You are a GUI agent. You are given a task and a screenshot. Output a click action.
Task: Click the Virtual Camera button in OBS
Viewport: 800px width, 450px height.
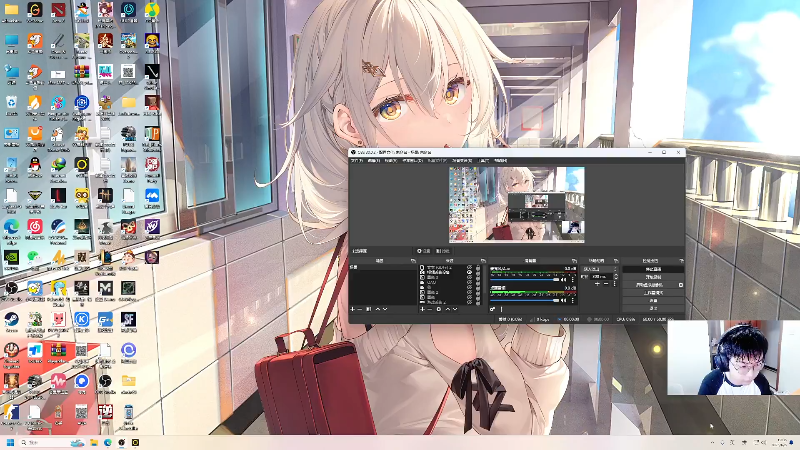click(x=649, y=285)
